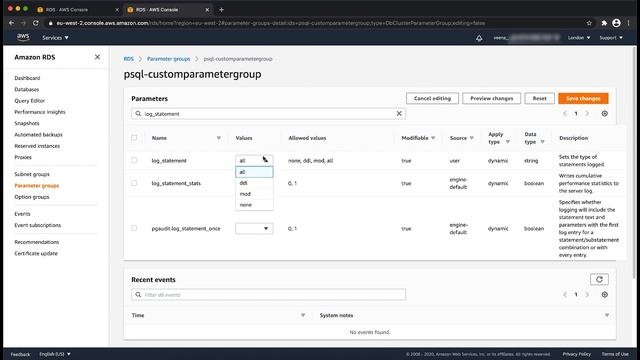The height and width of the screenshot is (360, 640).
Task: Open the English (US) language selector
Action: (55, 354)
